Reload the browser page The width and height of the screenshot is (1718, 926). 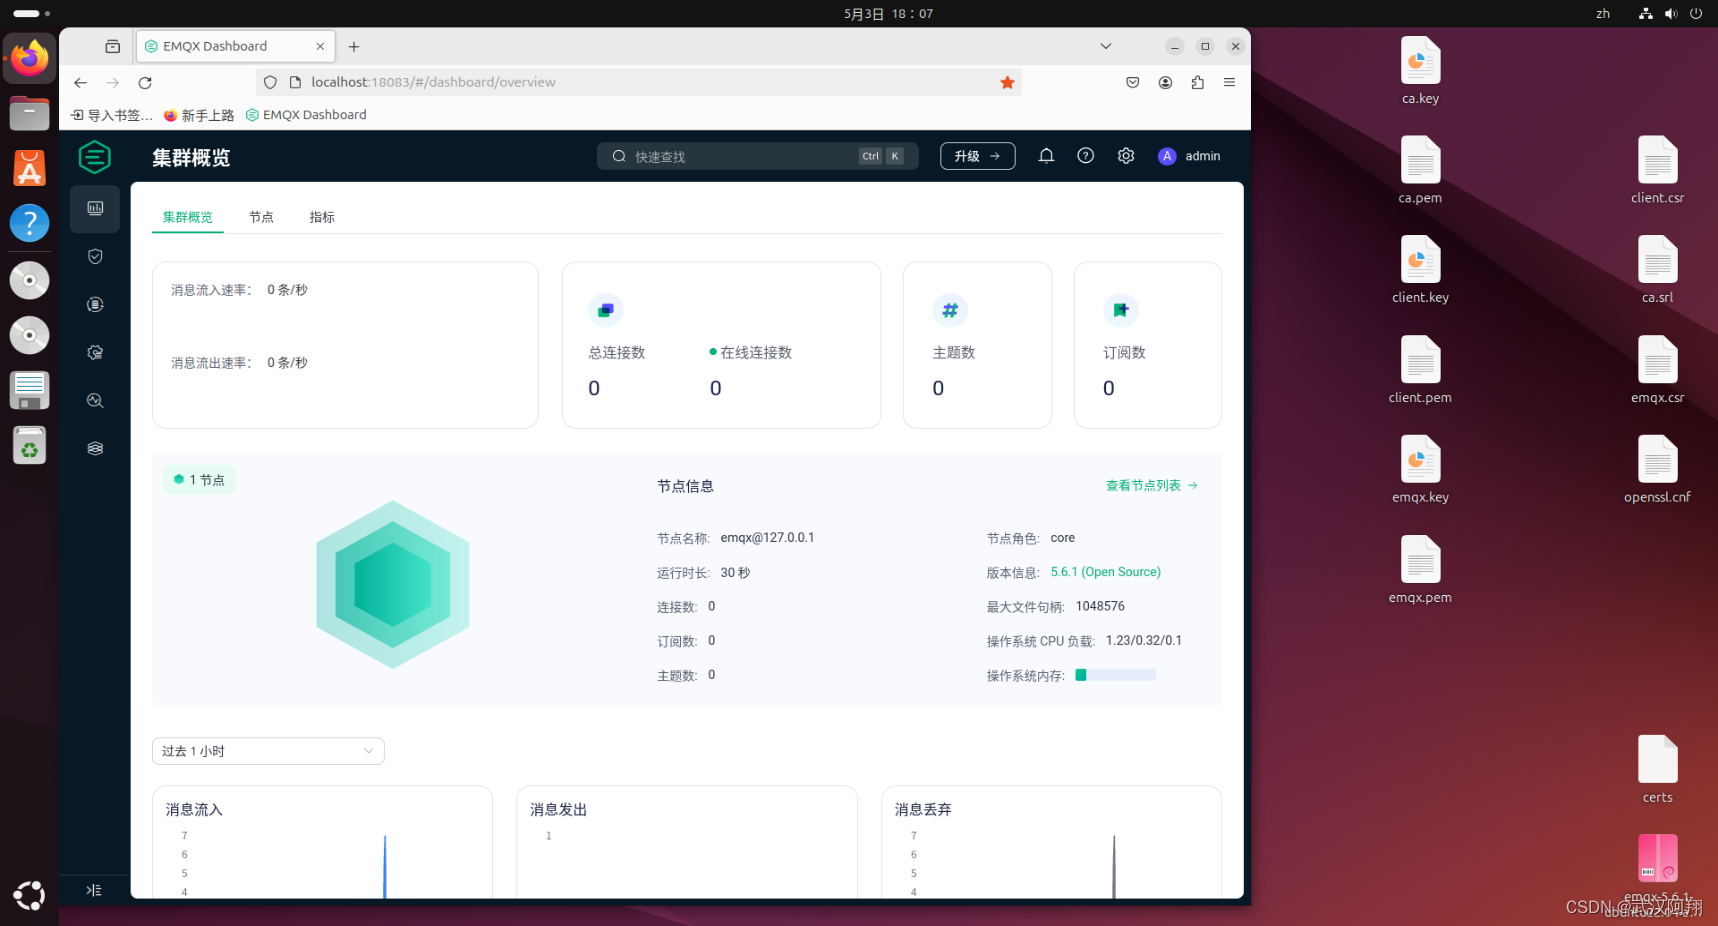click(145, 82)
